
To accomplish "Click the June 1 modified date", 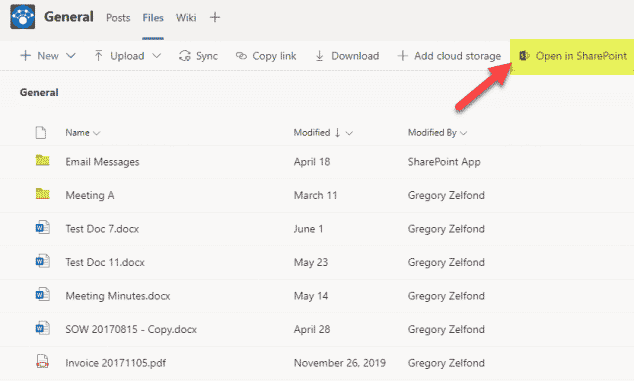I will tap(309, 229).
